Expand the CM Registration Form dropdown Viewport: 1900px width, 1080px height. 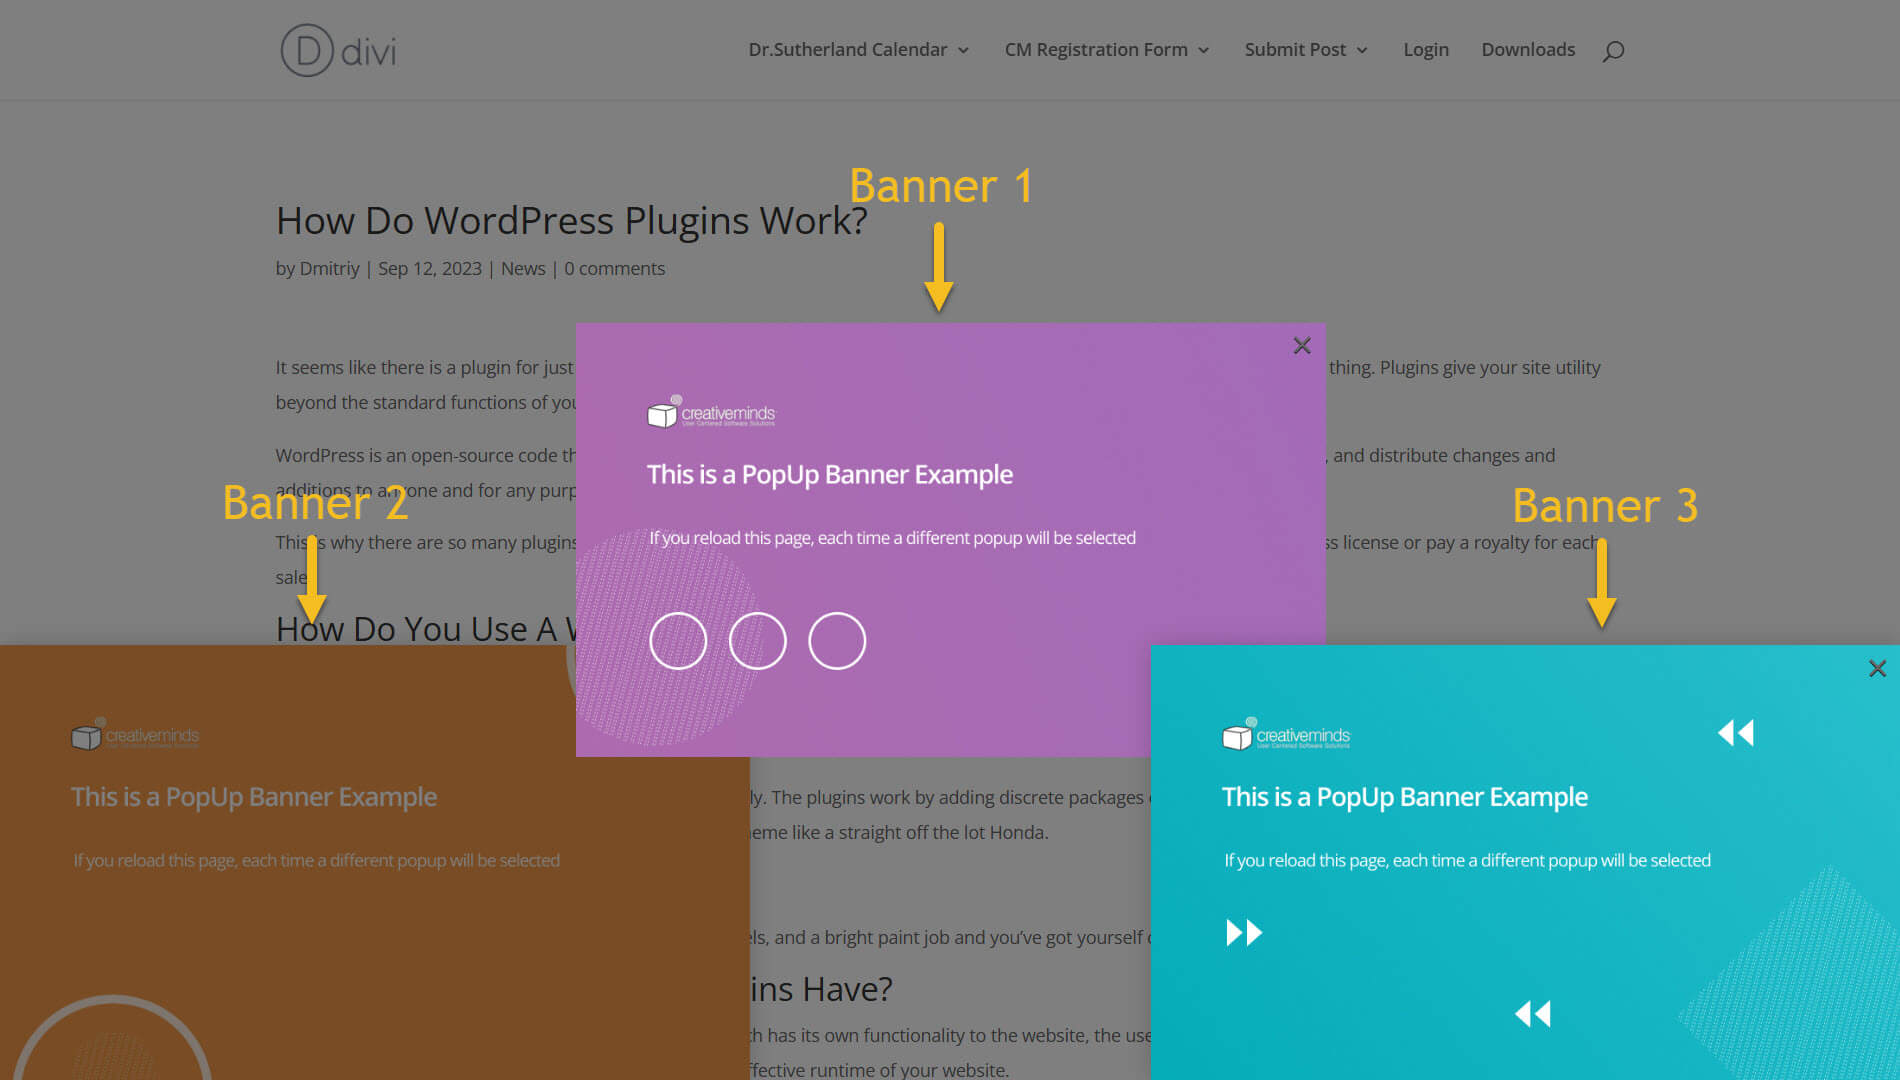tap(1106, 50)
